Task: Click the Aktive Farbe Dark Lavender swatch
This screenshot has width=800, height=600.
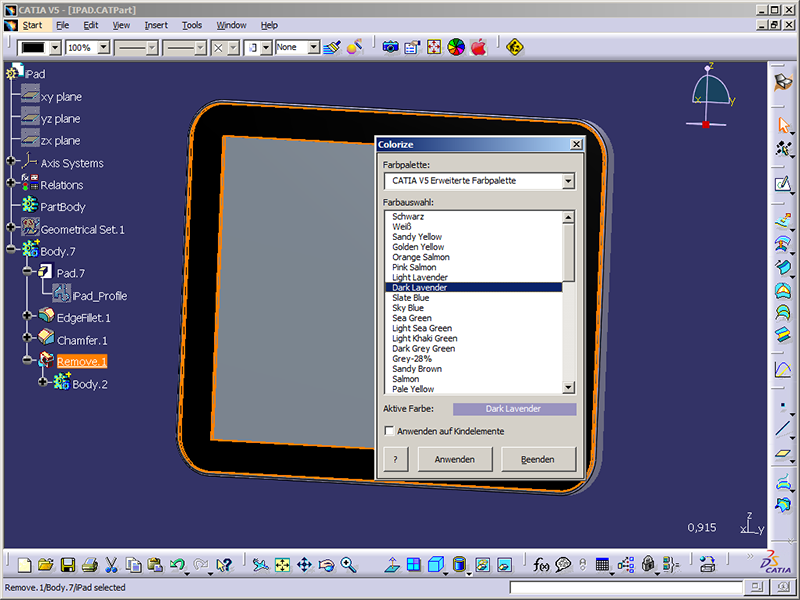Action: (514, 409)
